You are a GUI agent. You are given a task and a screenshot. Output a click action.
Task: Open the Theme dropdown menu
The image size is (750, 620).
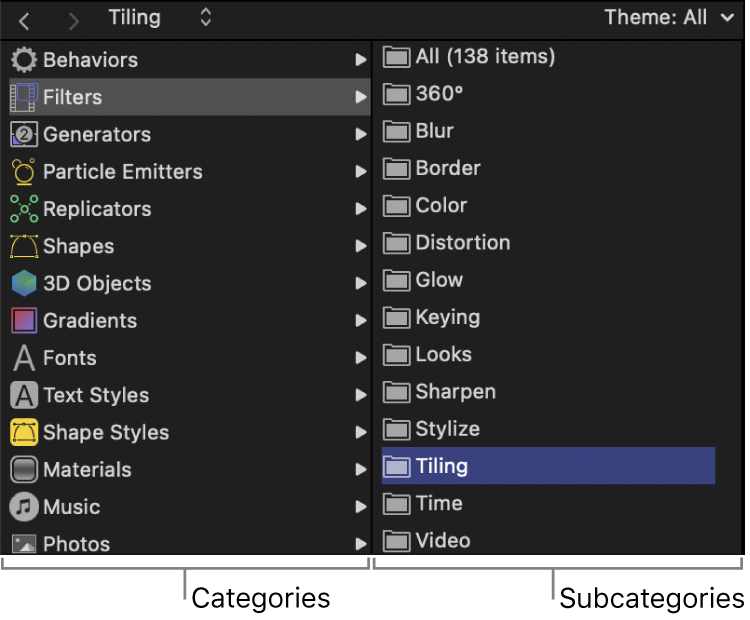point(669,17)
